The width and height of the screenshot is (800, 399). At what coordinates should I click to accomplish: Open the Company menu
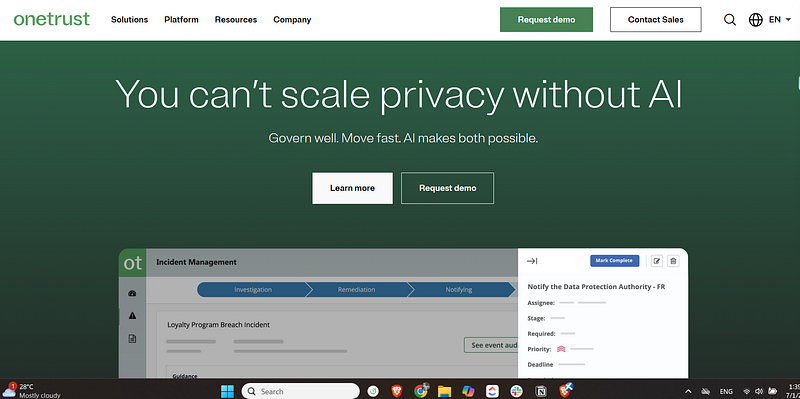point(292,20)
